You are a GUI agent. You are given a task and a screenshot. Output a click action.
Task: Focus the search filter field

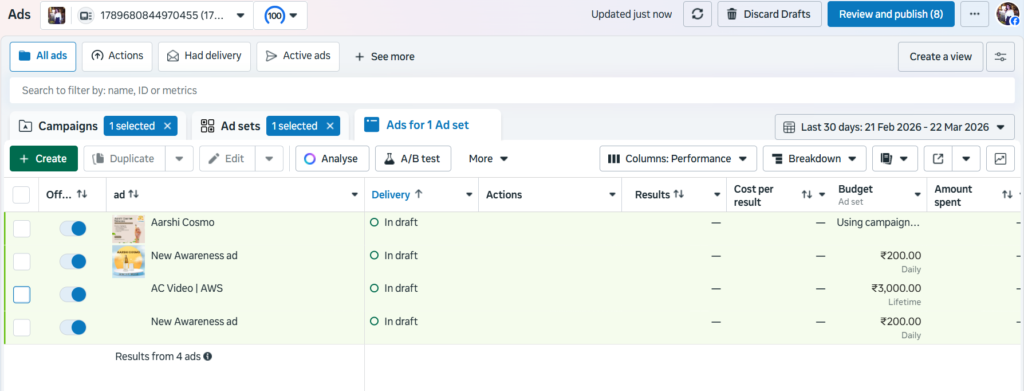(512, 90)
